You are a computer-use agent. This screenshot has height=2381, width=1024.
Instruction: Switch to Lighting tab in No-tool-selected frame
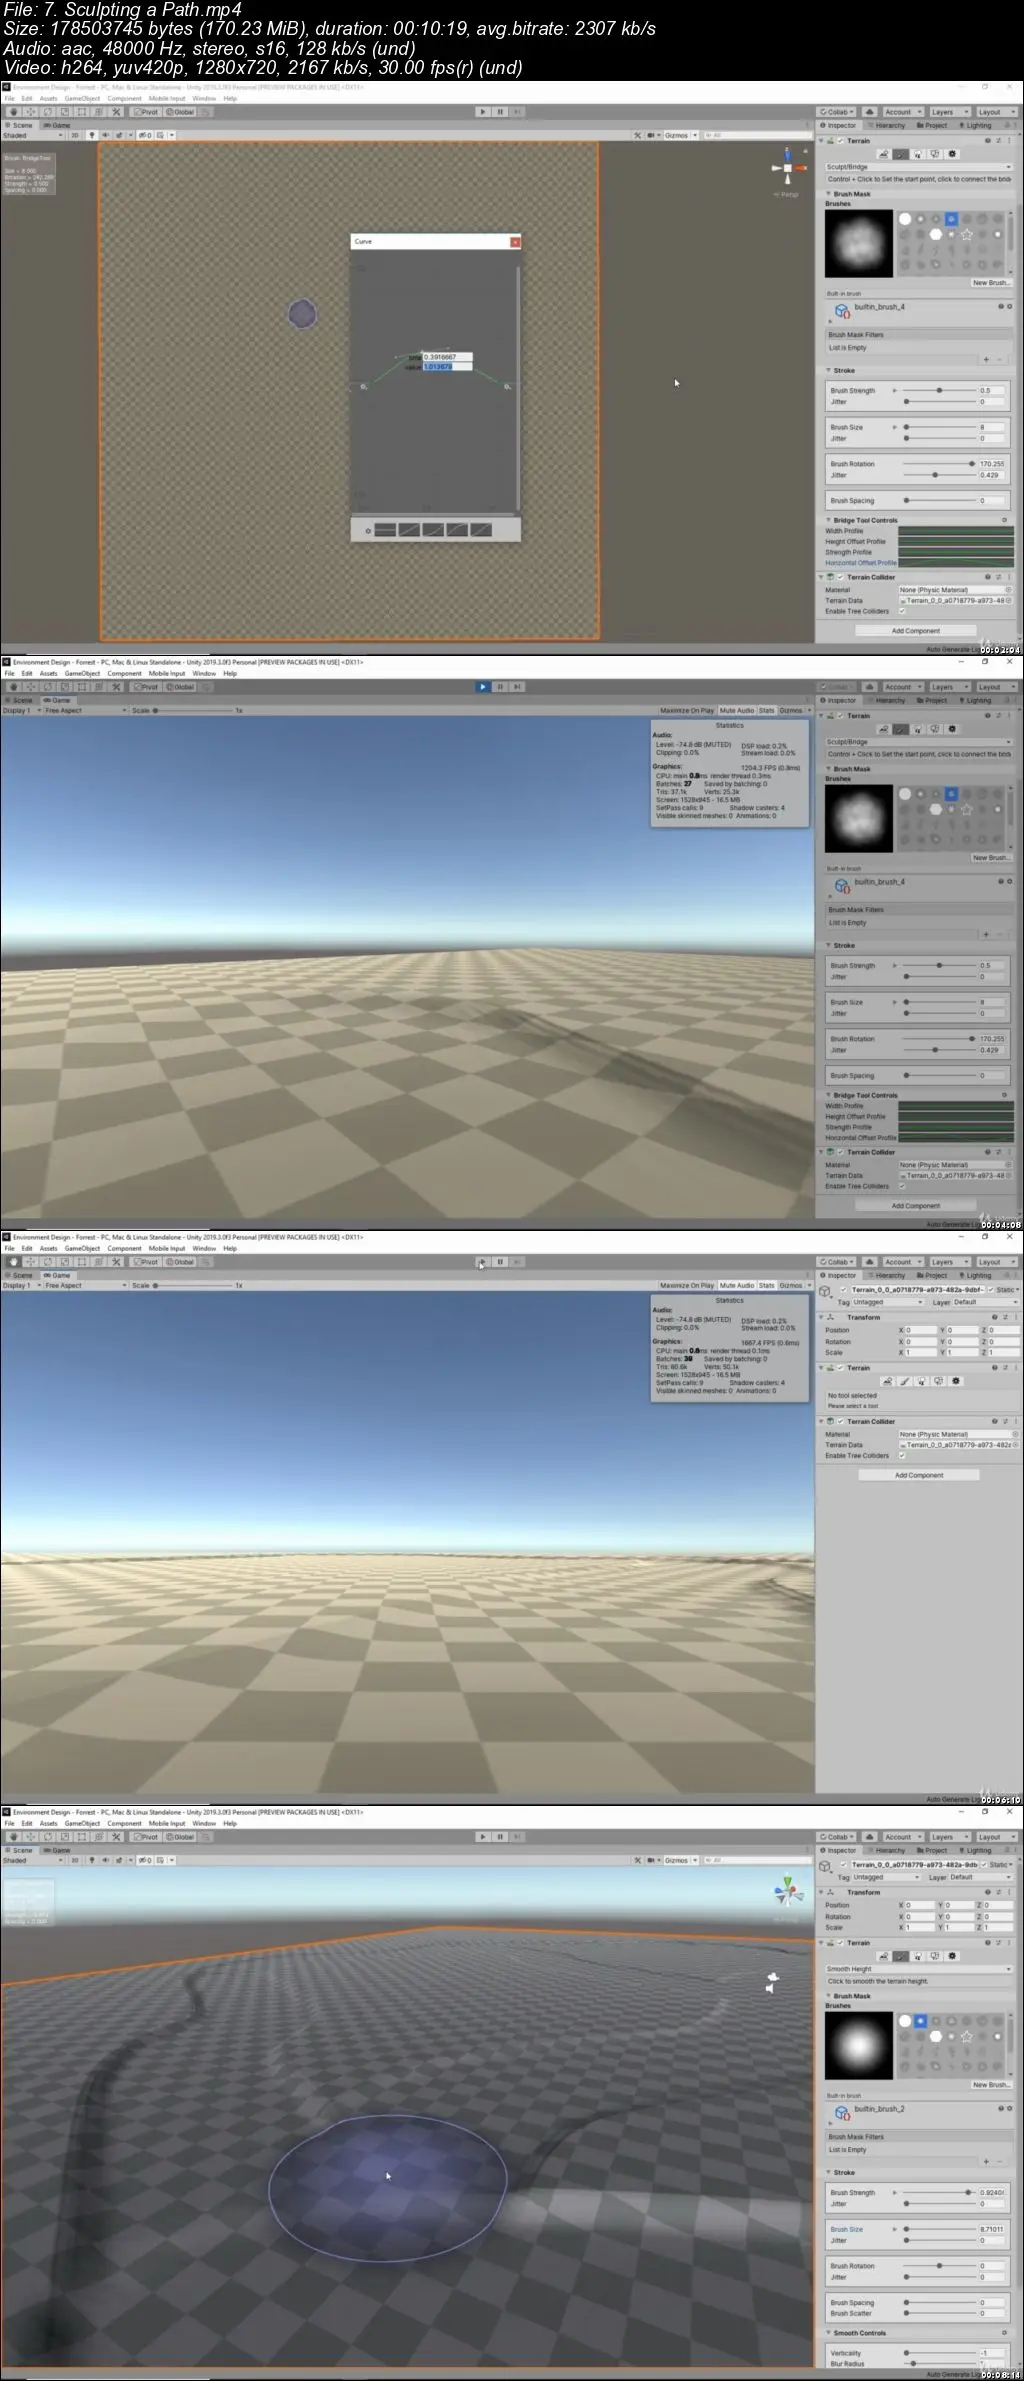(976, 1275)
